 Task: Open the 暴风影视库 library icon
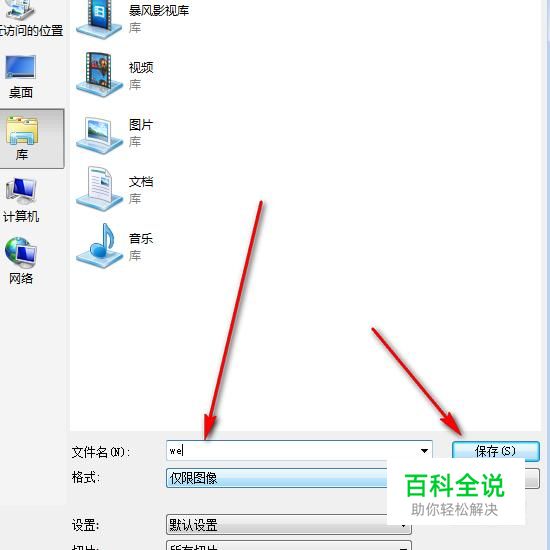pyautogui.click(x=100, y=18)
